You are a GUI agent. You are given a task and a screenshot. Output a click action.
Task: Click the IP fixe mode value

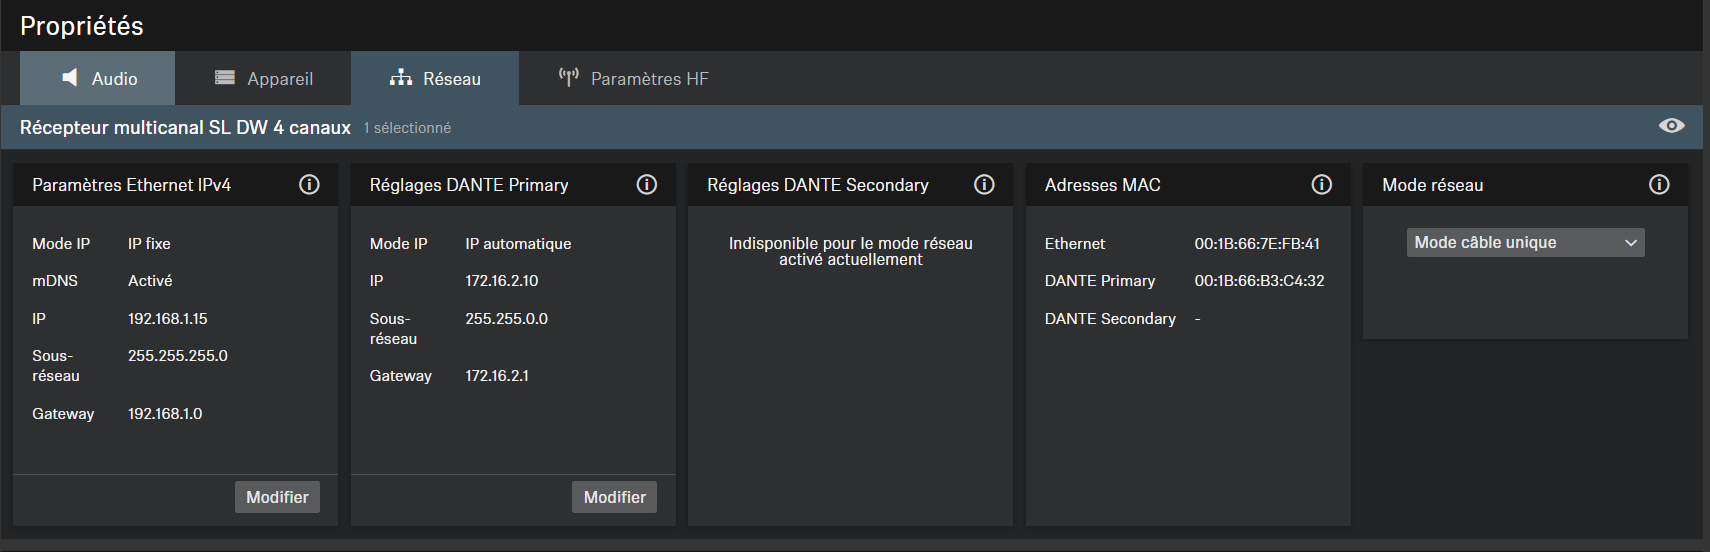(x=149, y=244)
